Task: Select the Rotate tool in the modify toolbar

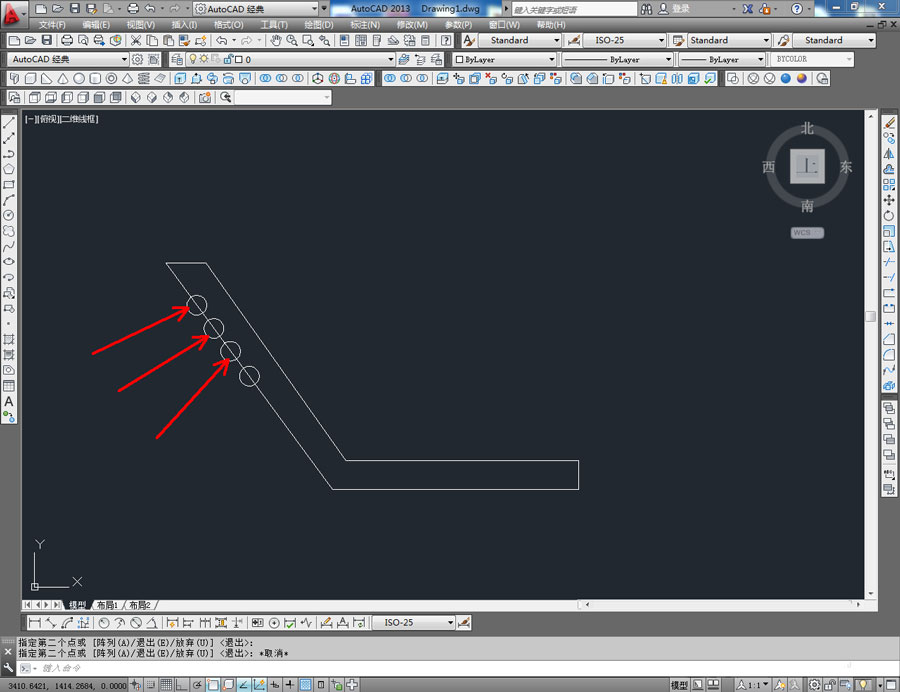Action: (889, 215)
